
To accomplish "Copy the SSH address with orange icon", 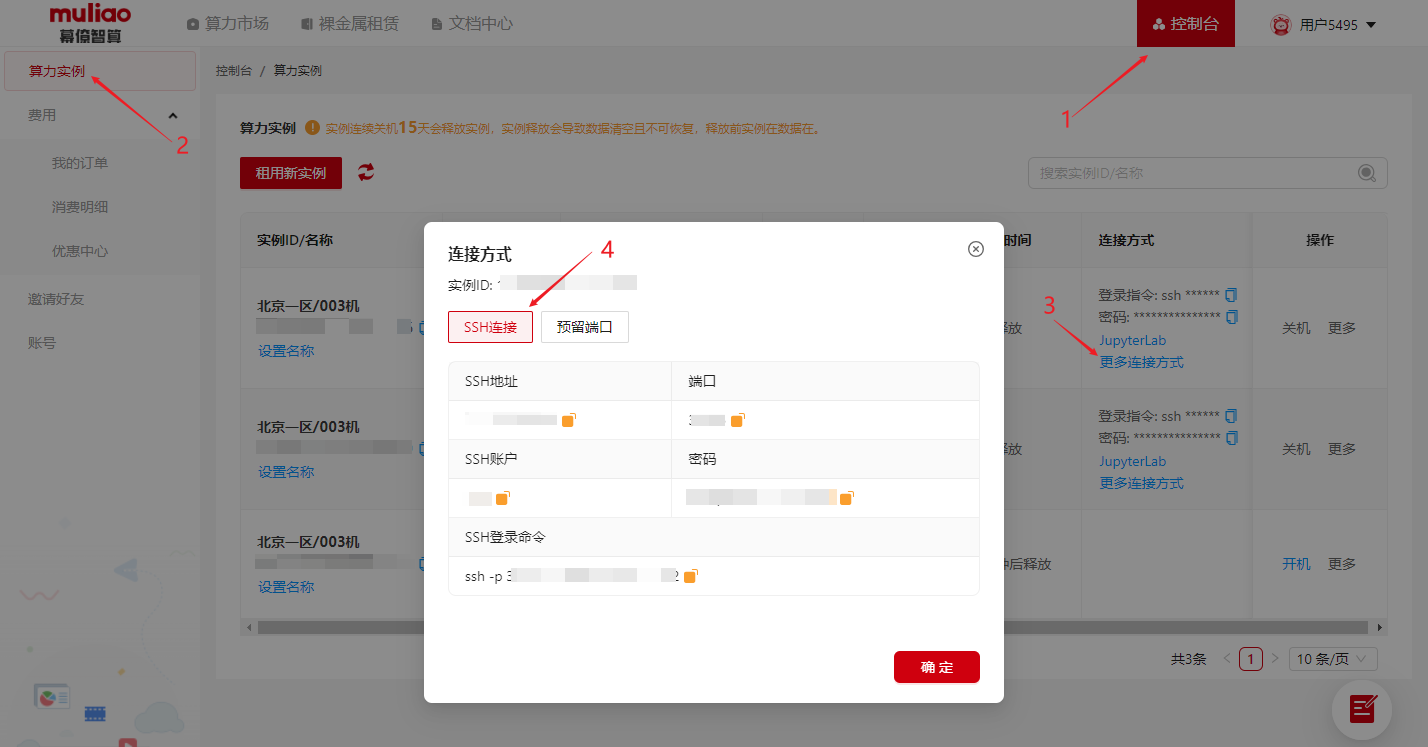I will click(x=568, y=420).
